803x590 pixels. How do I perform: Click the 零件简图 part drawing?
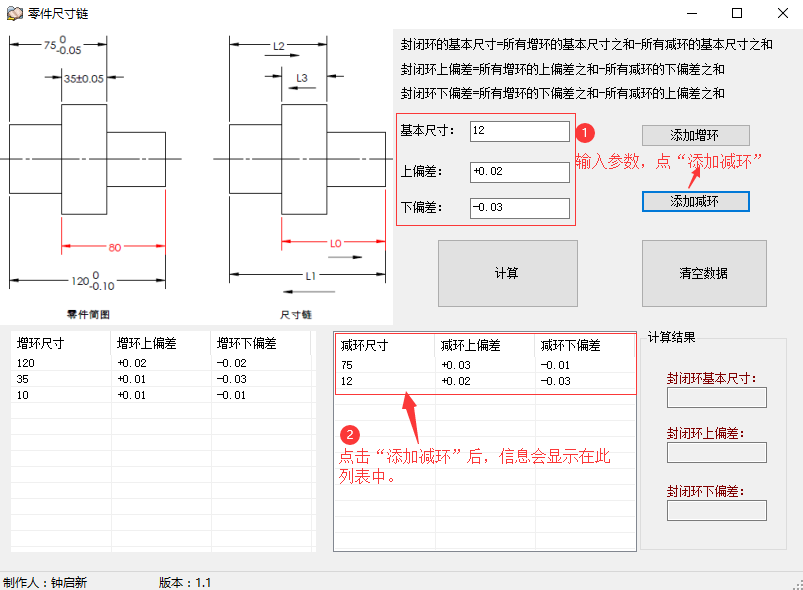(91, 177)
